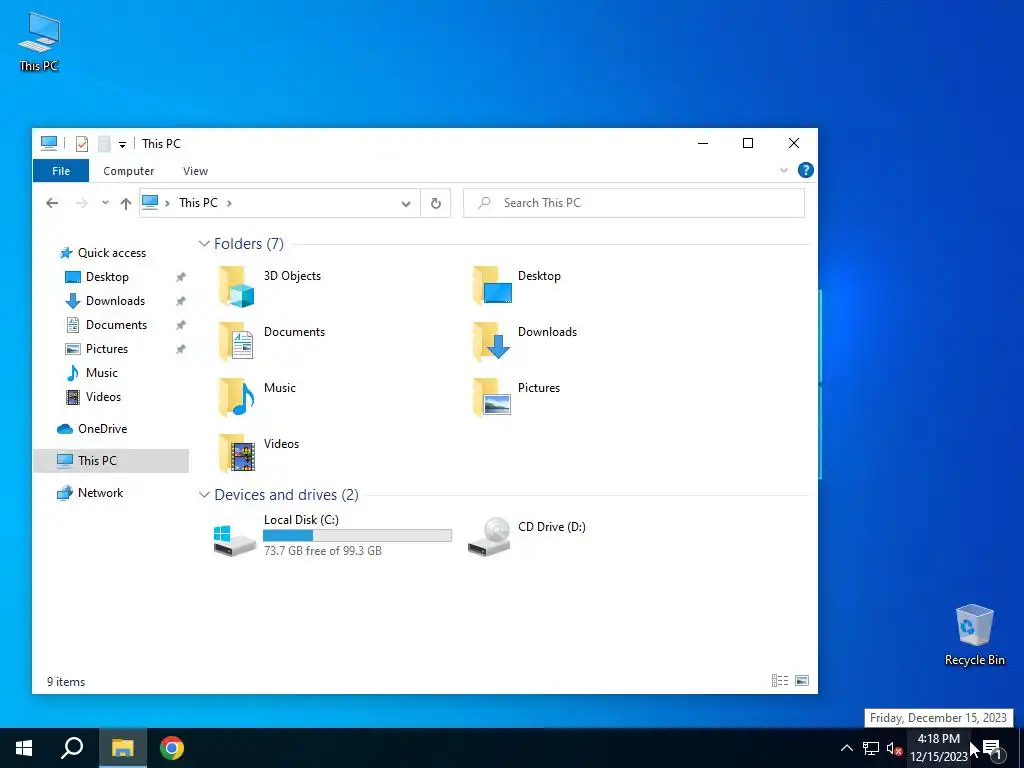Click '73.7 GB free of 99.3 GB' text
Screen dimensions: 1024x768
click(x=323, y=551)
